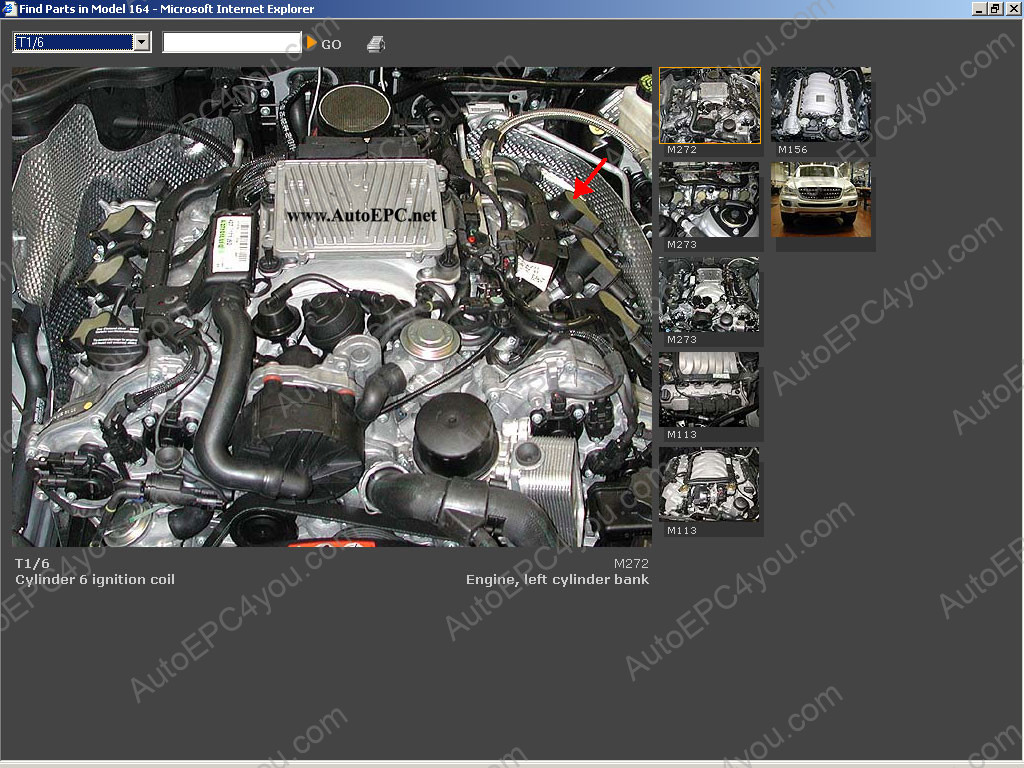This screenshot has height=768, width=1024.
Task: Click the red arrow marking the ignition coil
Action: [589, 178]
